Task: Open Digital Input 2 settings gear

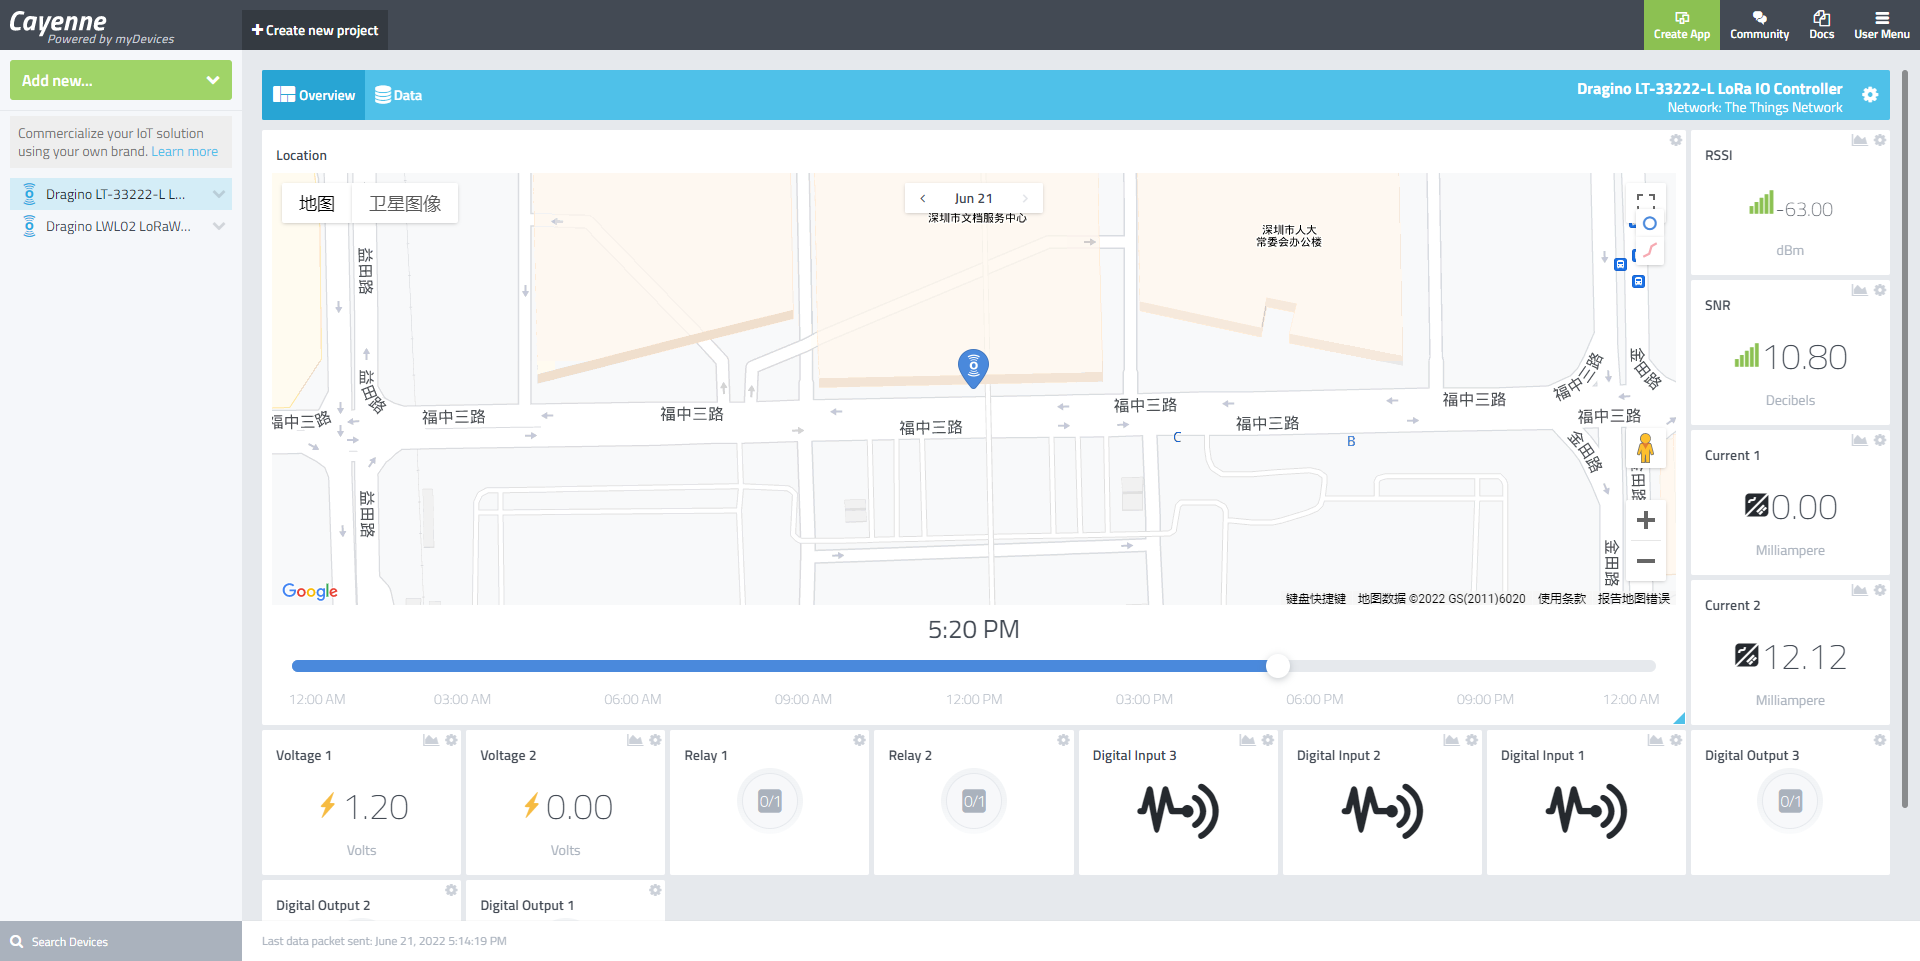Action: click(1471, 740)
